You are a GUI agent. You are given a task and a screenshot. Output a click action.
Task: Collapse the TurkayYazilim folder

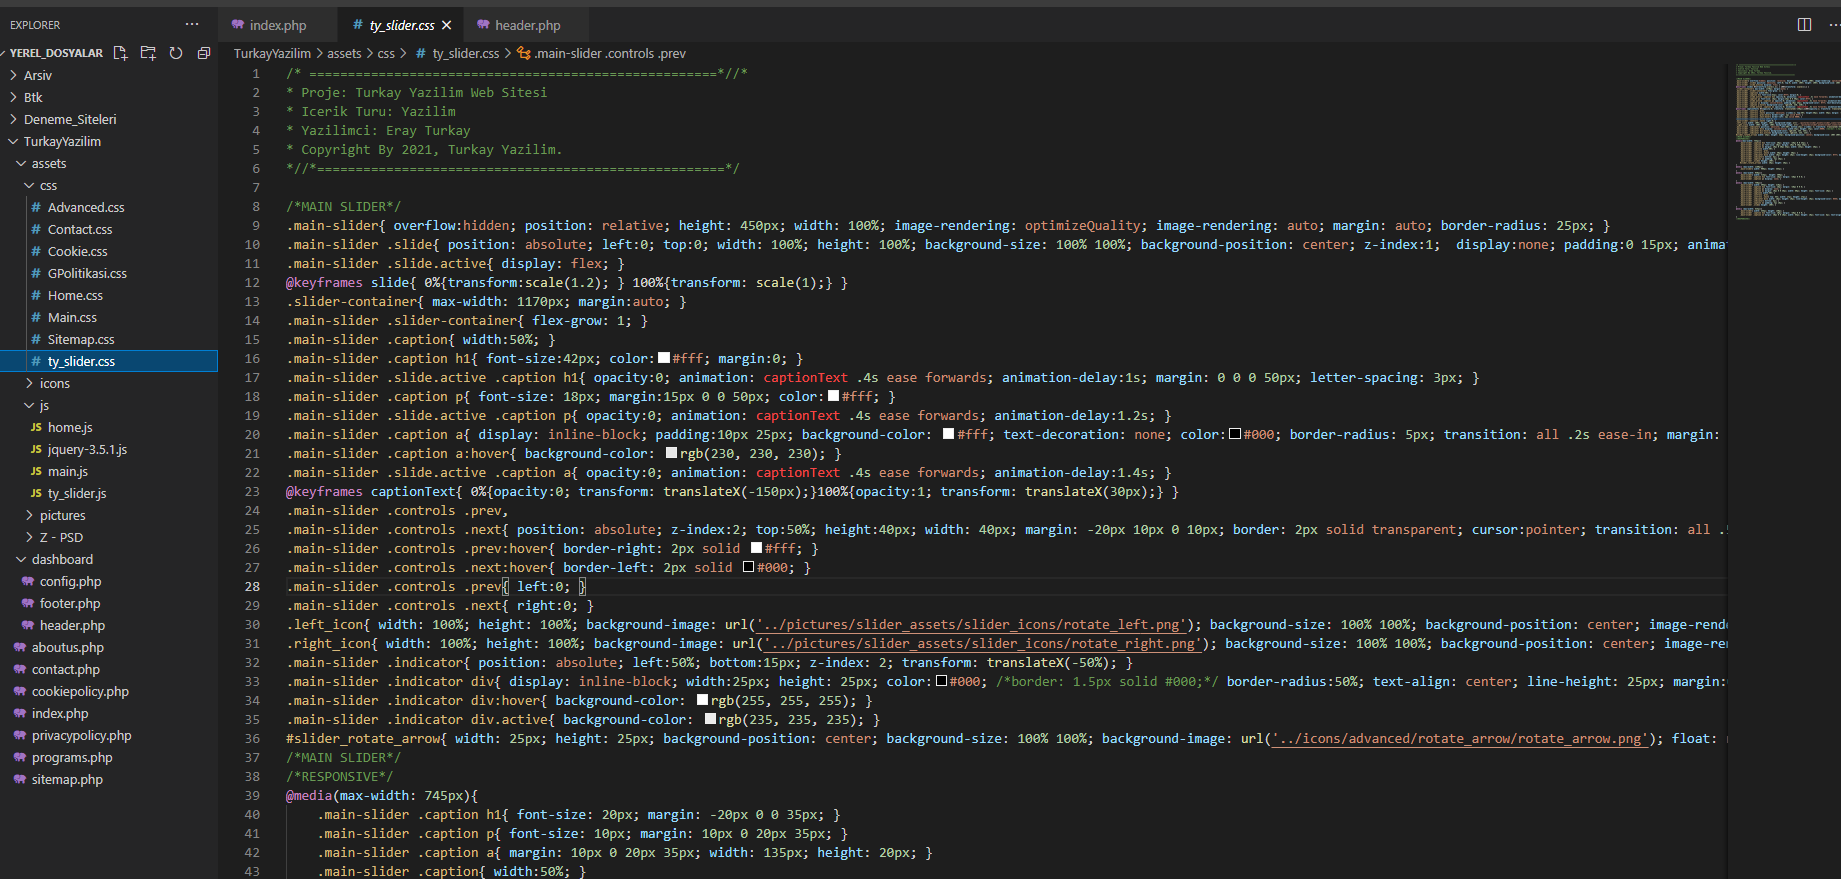coord(62,141)
